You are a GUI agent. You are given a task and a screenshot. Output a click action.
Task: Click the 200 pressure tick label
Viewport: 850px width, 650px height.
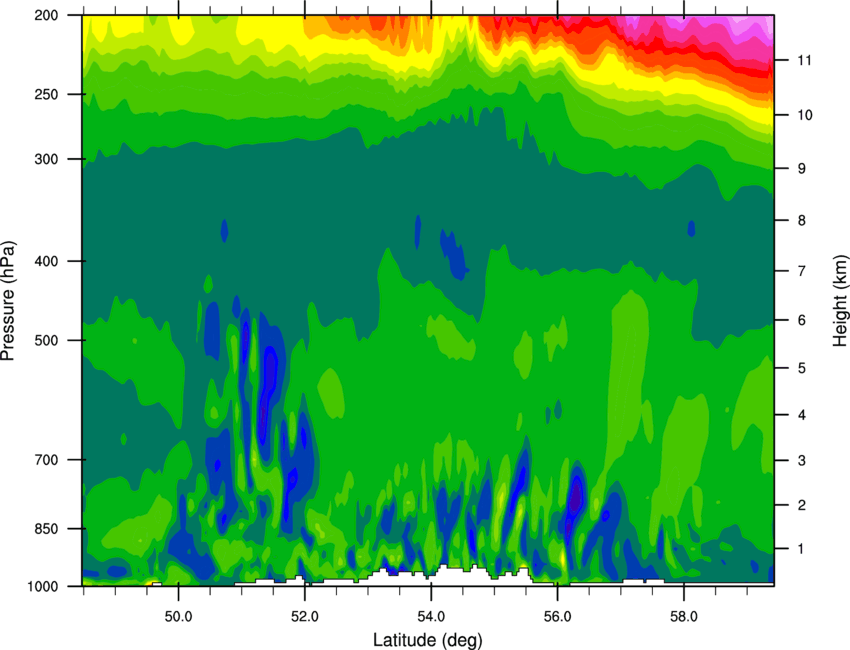pyautogui.click(x=47, y=15)
